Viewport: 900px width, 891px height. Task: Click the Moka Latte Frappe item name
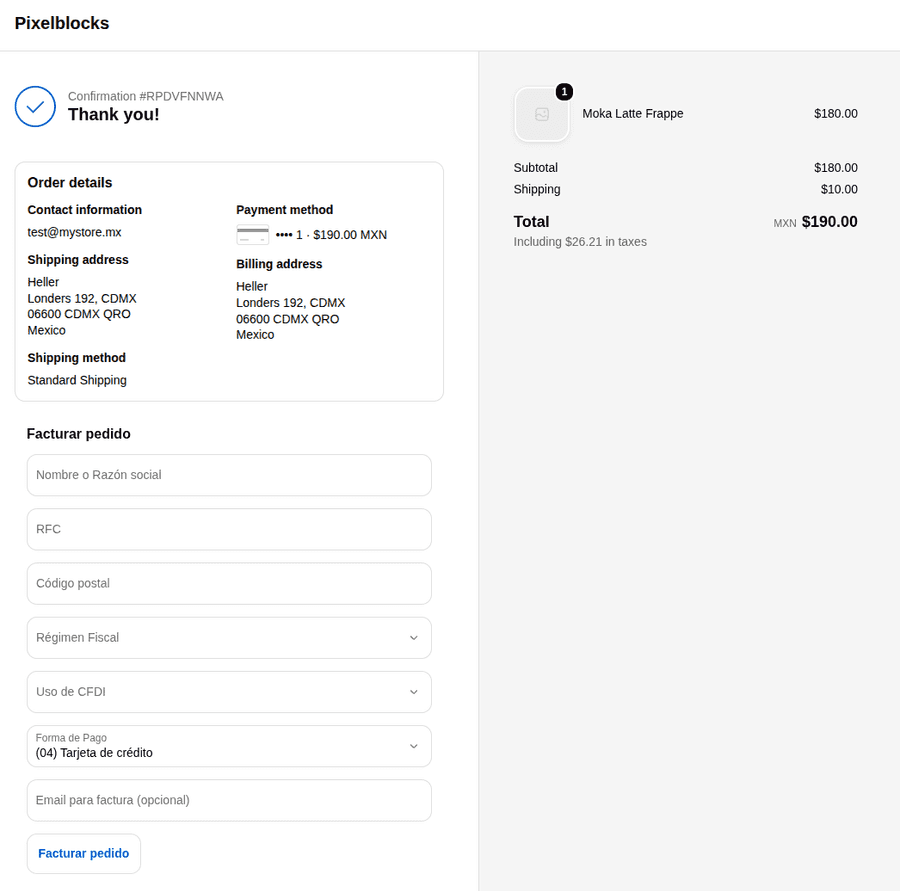[633, 114]
